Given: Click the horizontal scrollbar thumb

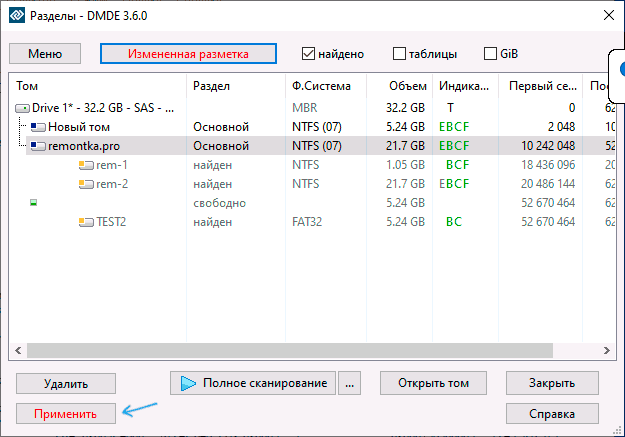Looking at the screenshot, I should tap(290, 350).
